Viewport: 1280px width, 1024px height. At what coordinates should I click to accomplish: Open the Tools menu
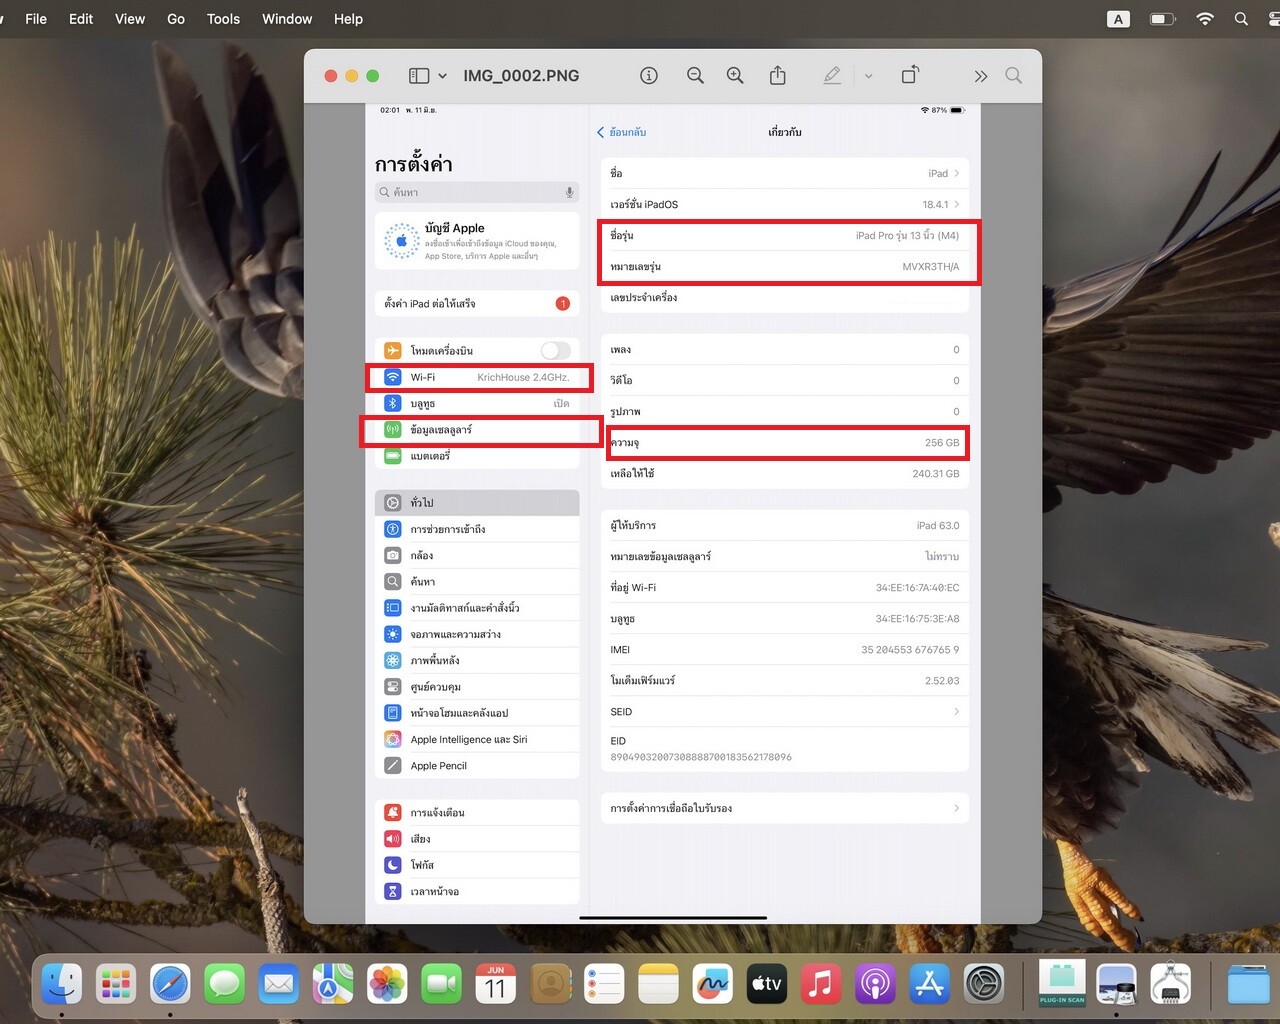[223, 19]
